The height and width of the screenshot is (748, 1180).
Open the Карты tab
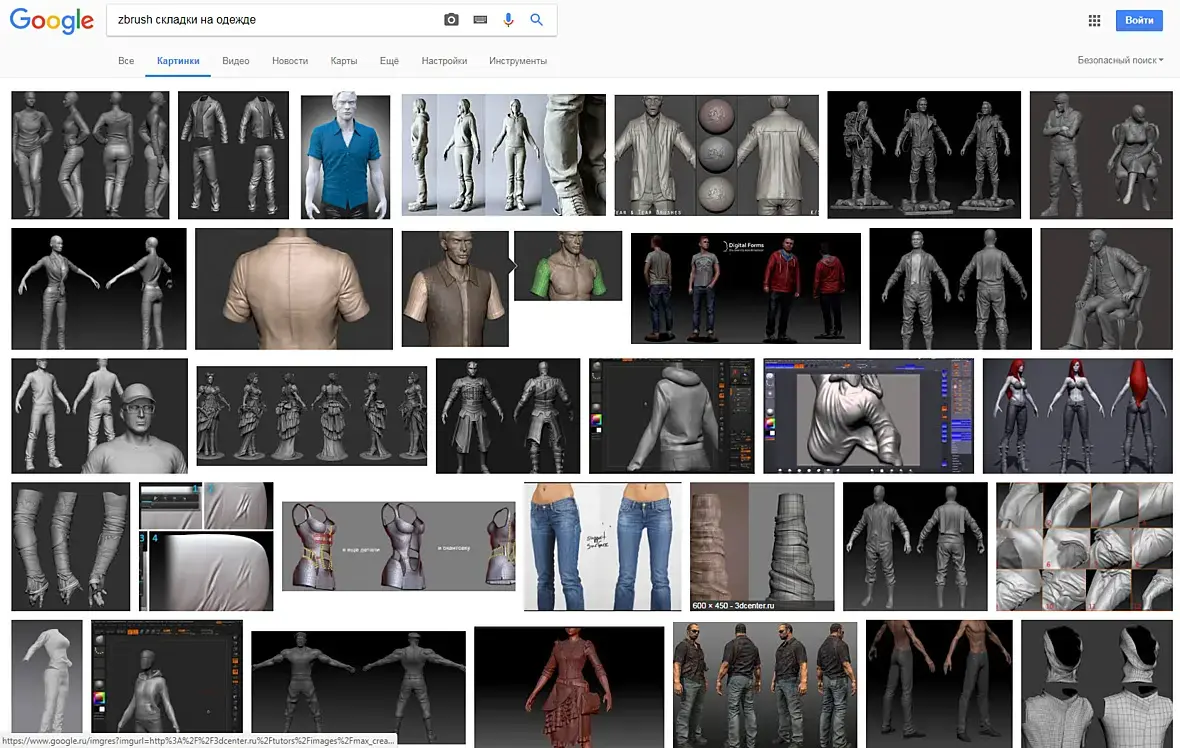(x=344, y=61)
